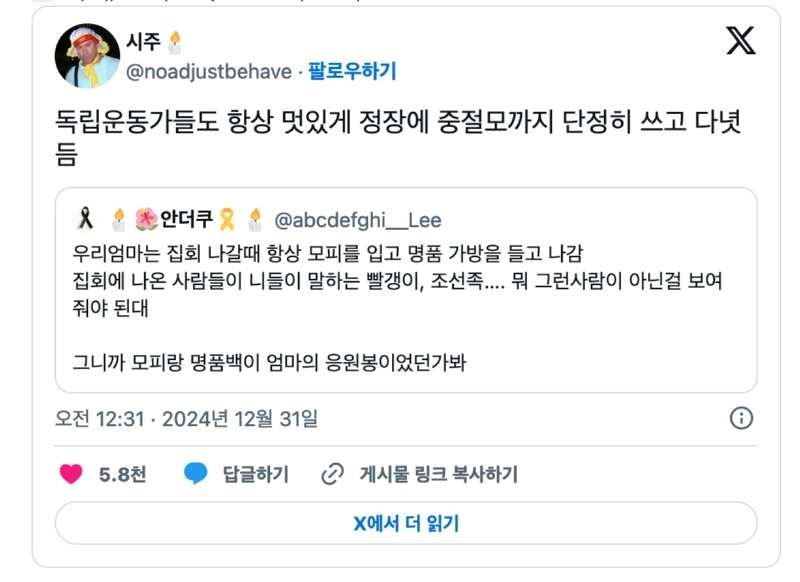The width and height of the screenshot is (800, 582).
Task: Click the 답글하기 reply text
Action: (255, 474)
